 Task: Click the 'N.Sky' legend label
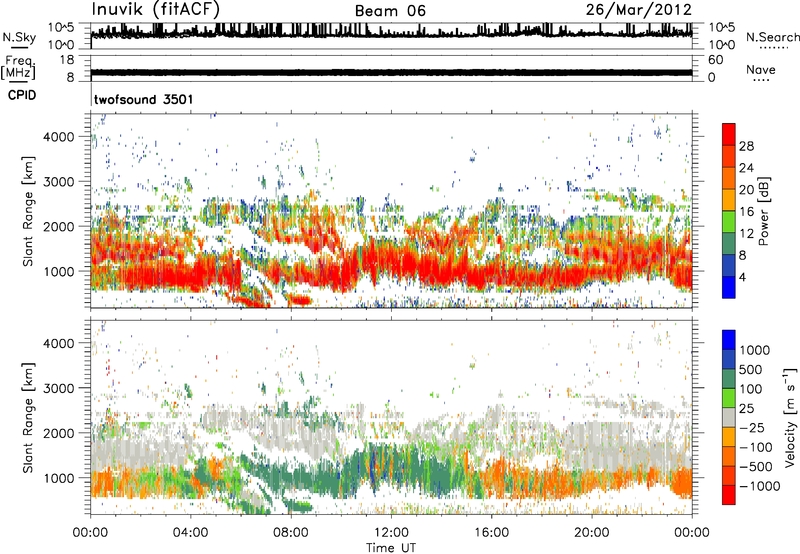click(x=19, y=37)
